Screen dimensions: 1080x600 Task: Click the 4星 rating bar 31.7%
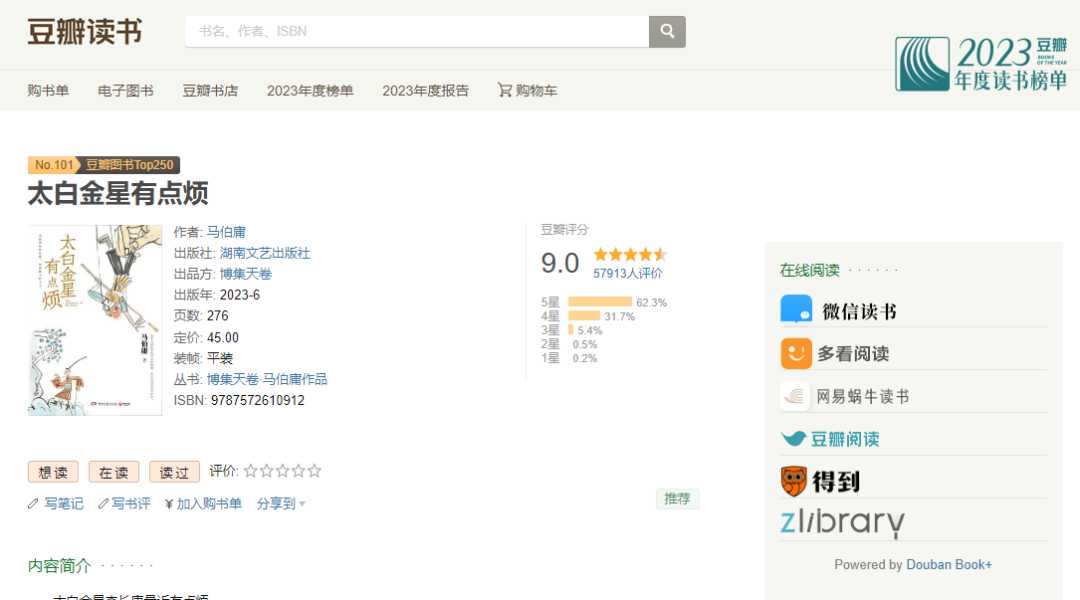tap(584, 315)
